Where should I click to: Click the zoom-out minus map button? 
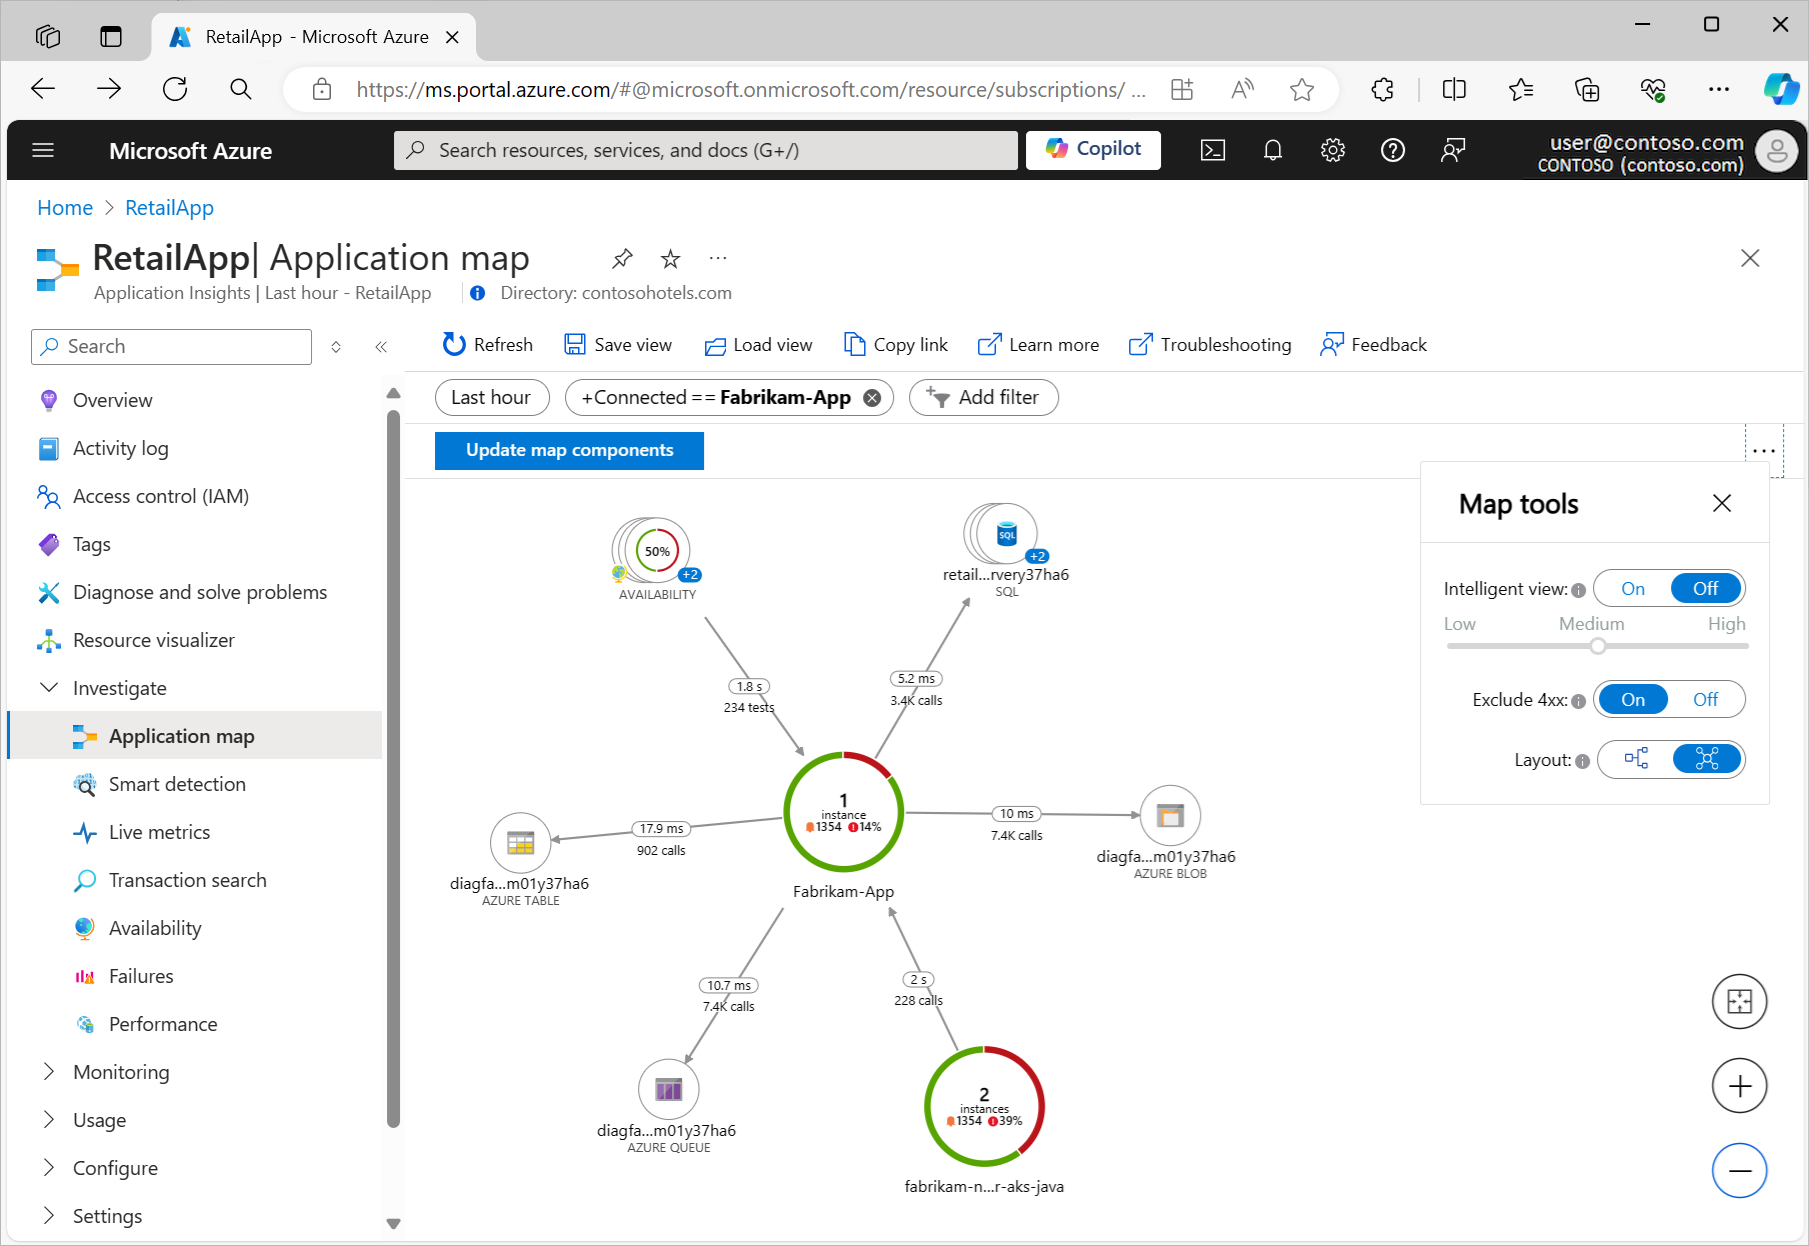[1739, 1171]
